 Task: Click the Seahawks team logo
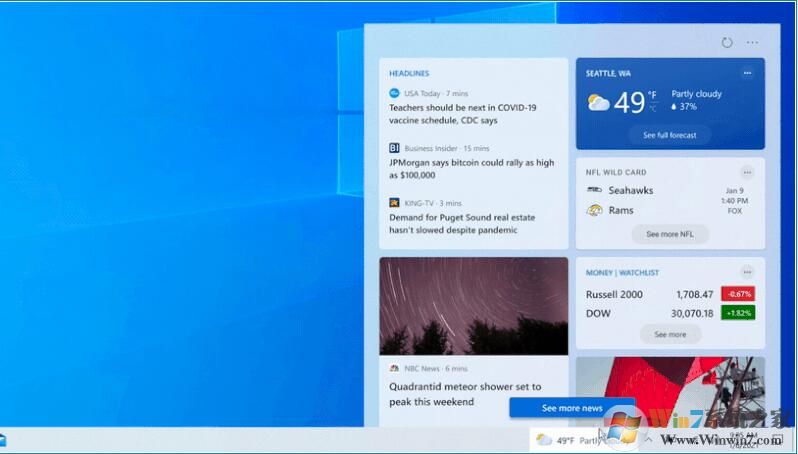(594, 190)
